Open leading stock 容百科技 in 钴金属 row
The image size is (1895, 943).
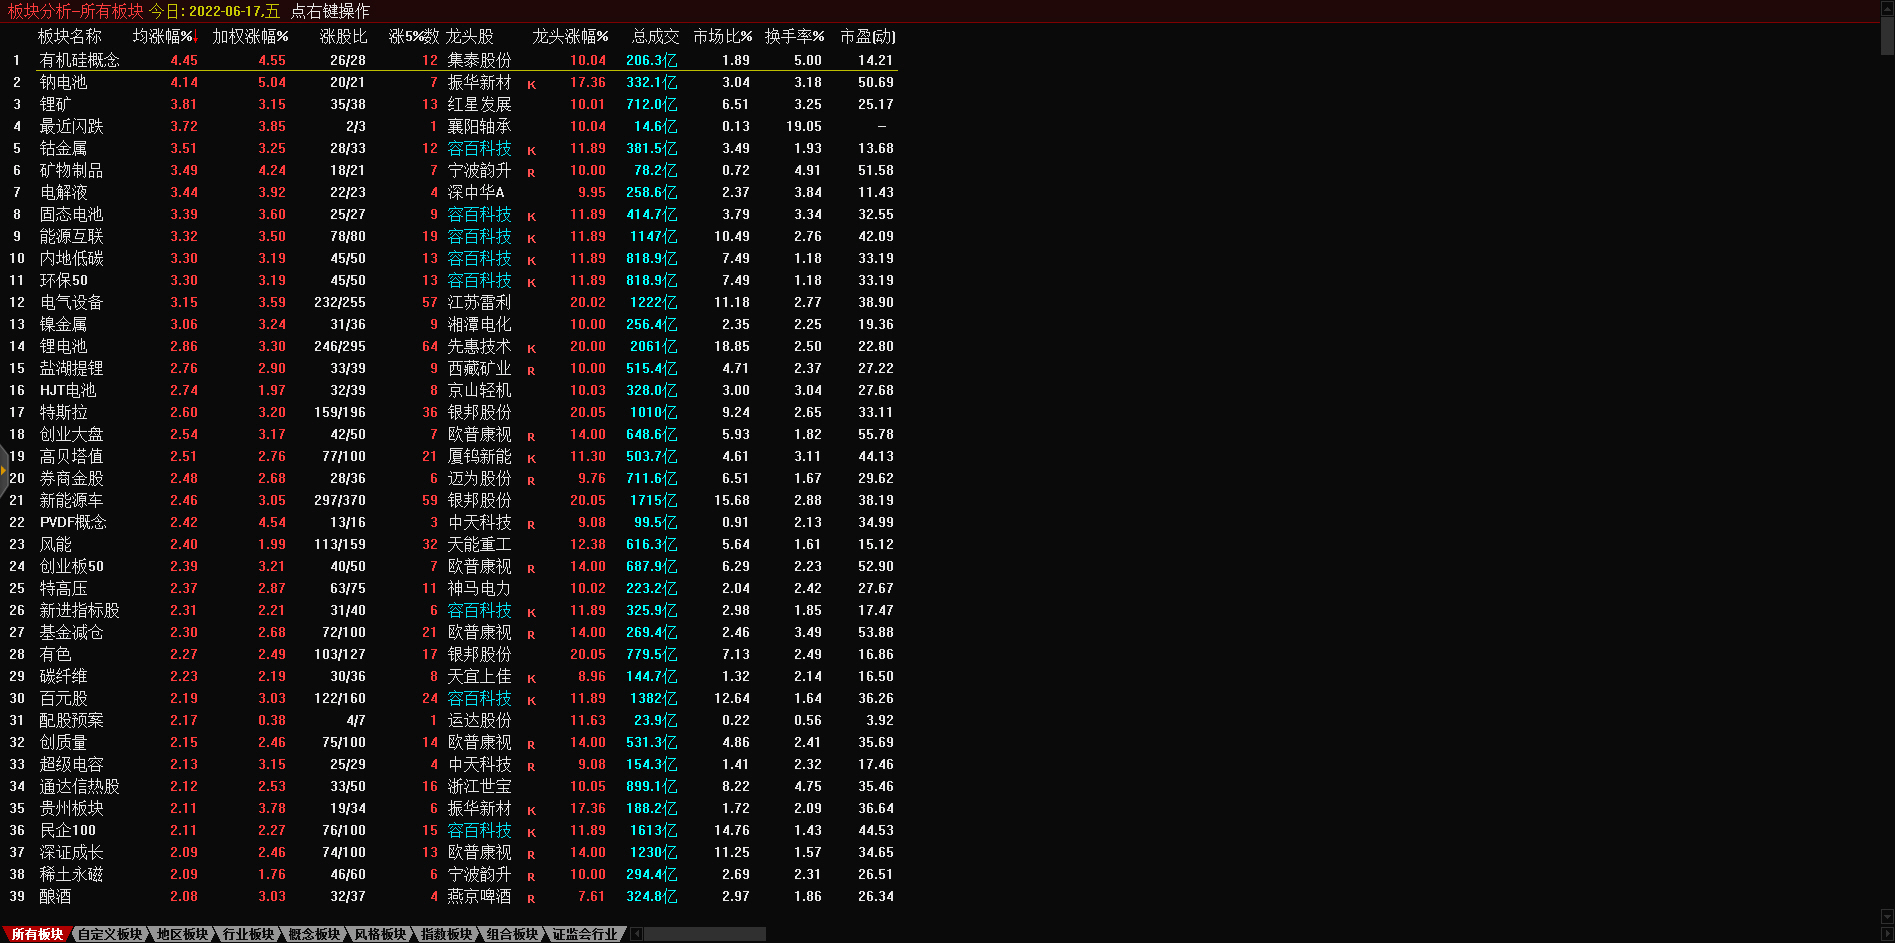pos(479,149)
